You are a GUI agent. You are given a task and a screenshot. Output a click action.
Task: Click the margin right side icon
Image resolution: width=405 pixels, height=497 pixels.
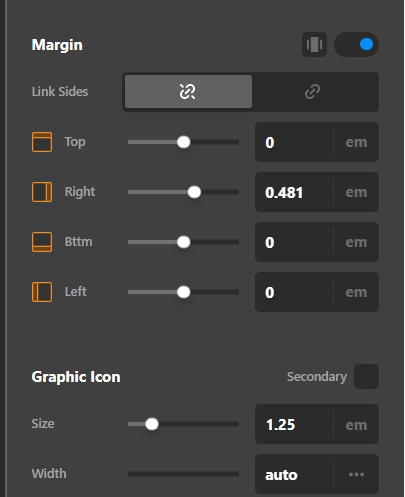pos(42,192)
